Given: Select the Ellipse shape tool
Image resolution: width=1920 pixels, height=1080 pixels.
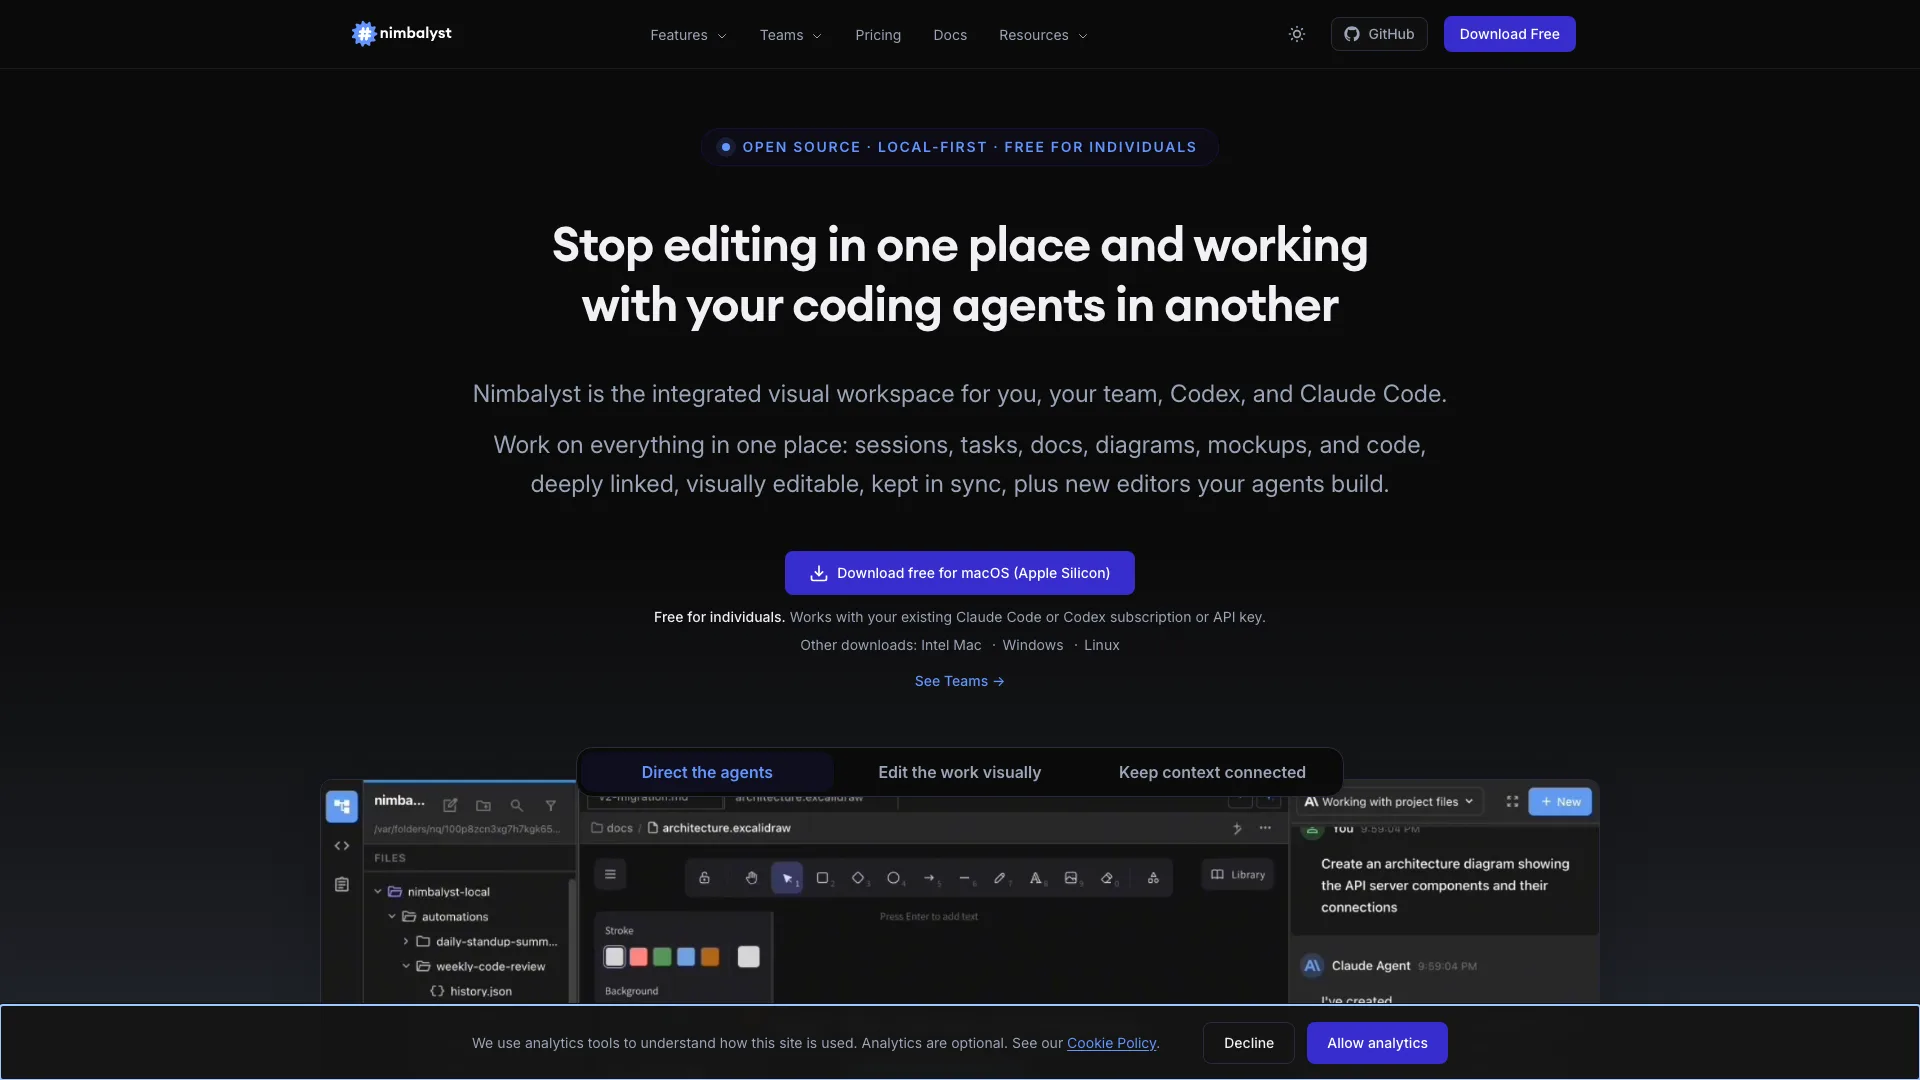Looking at the screenshot, I should (894, 878).
